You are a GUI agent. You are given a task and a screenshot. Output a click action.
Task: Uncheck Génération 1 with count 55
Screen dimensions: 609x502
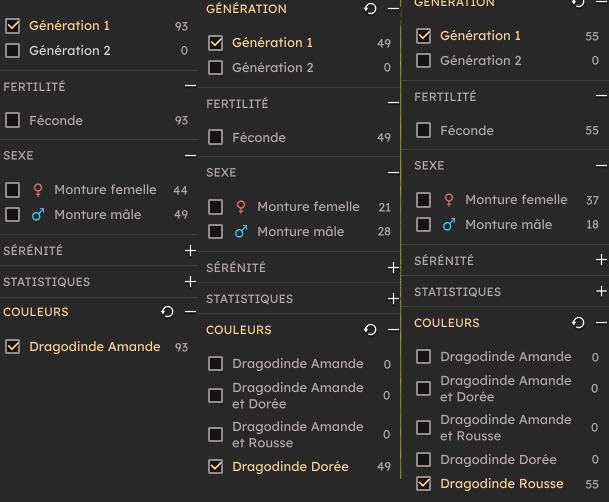(x=423, y=36)
